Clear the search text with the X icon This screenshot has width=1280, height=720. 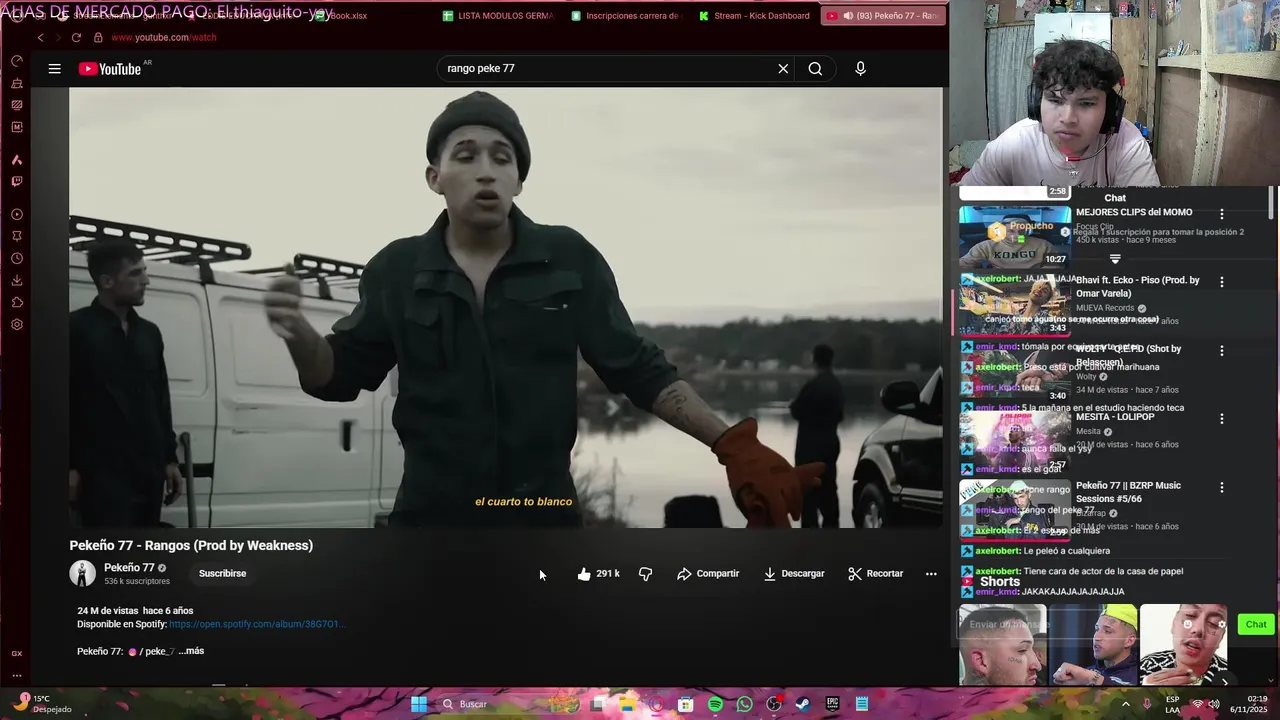click(x=783, y=69)
